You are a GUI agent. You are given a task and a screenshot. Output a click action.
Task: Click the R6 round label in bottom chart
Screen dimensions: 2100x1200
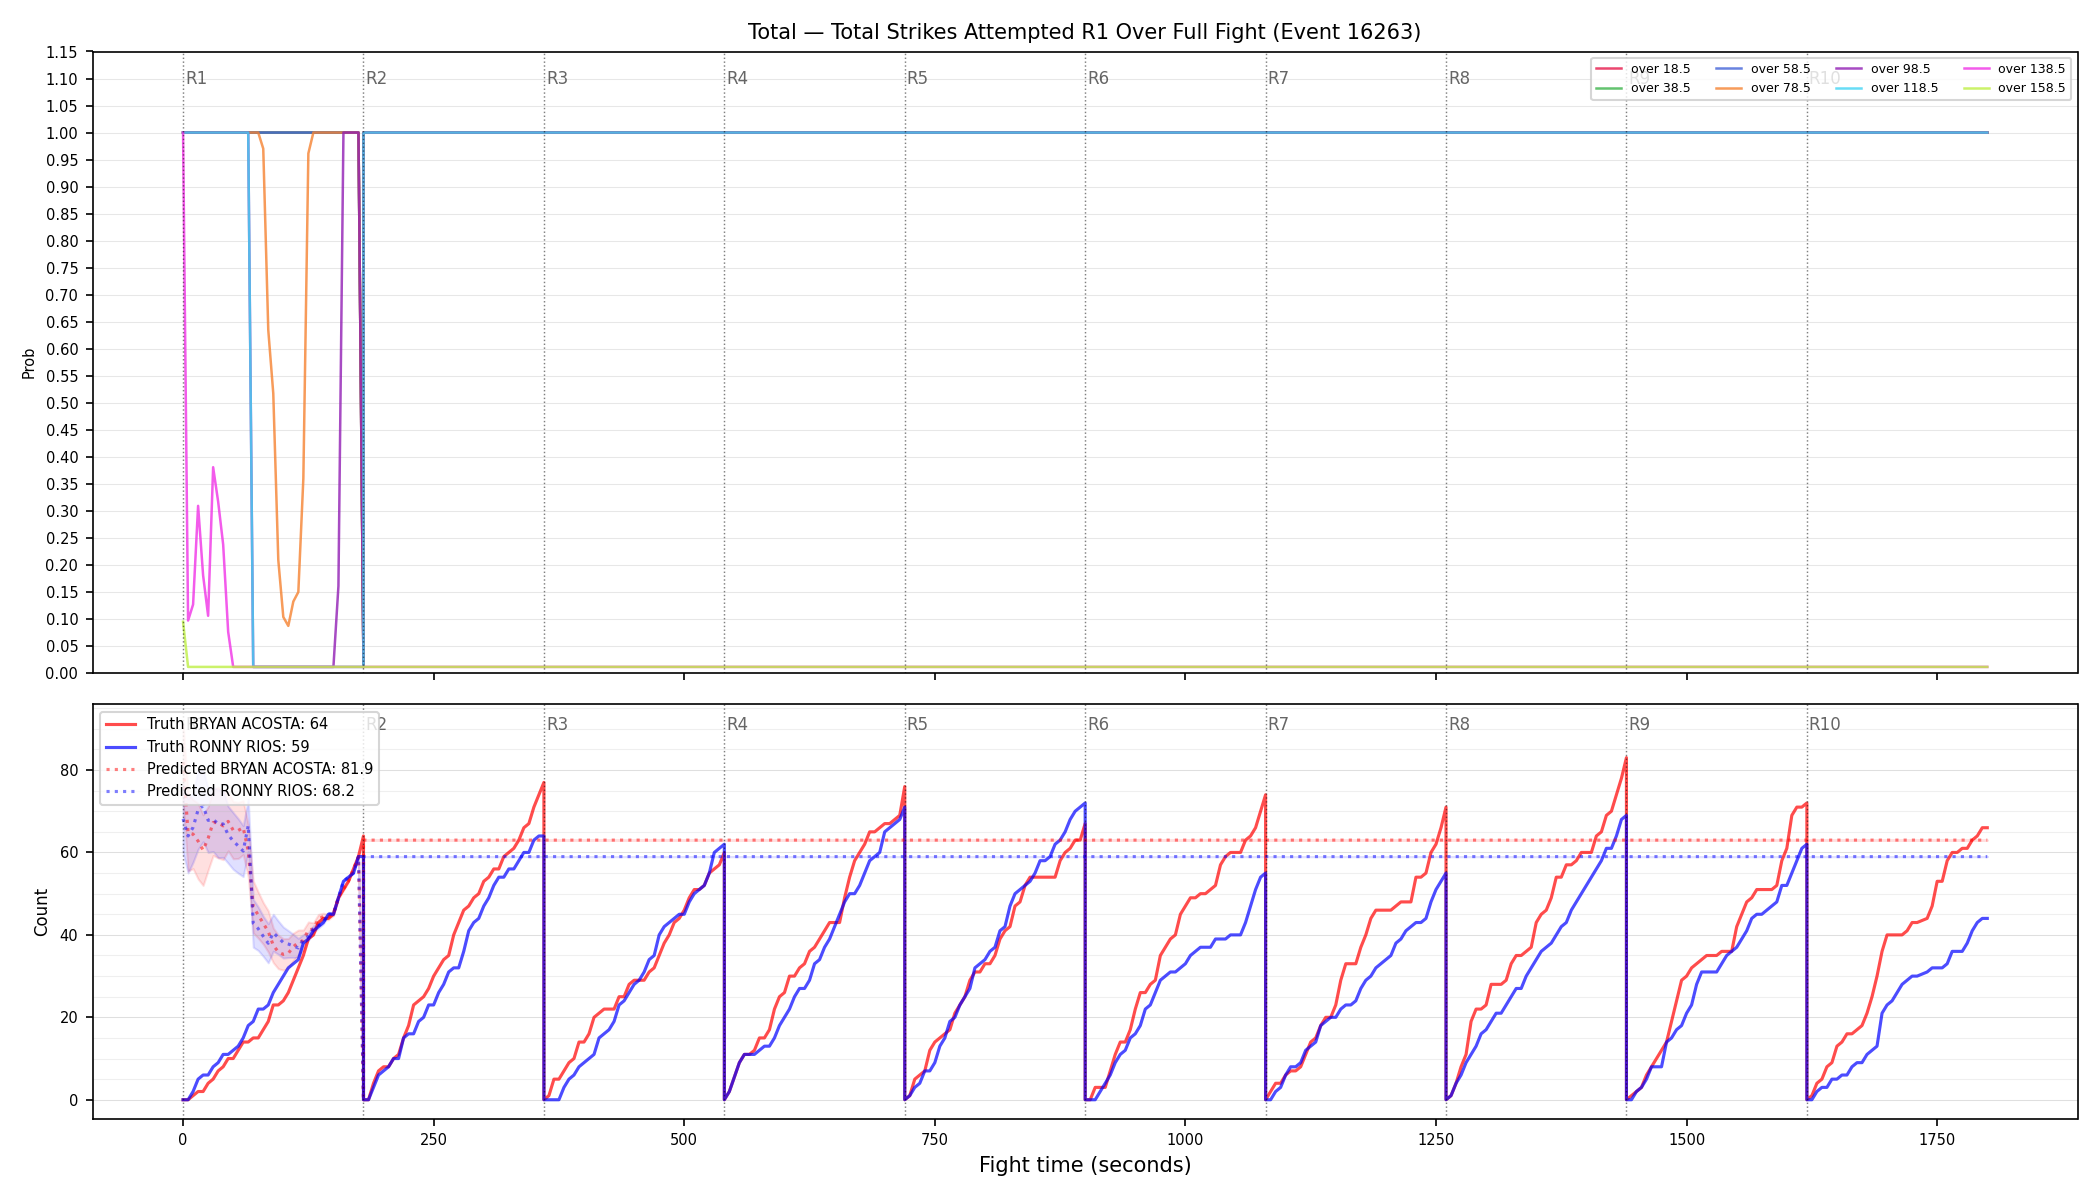point(1098,724)
